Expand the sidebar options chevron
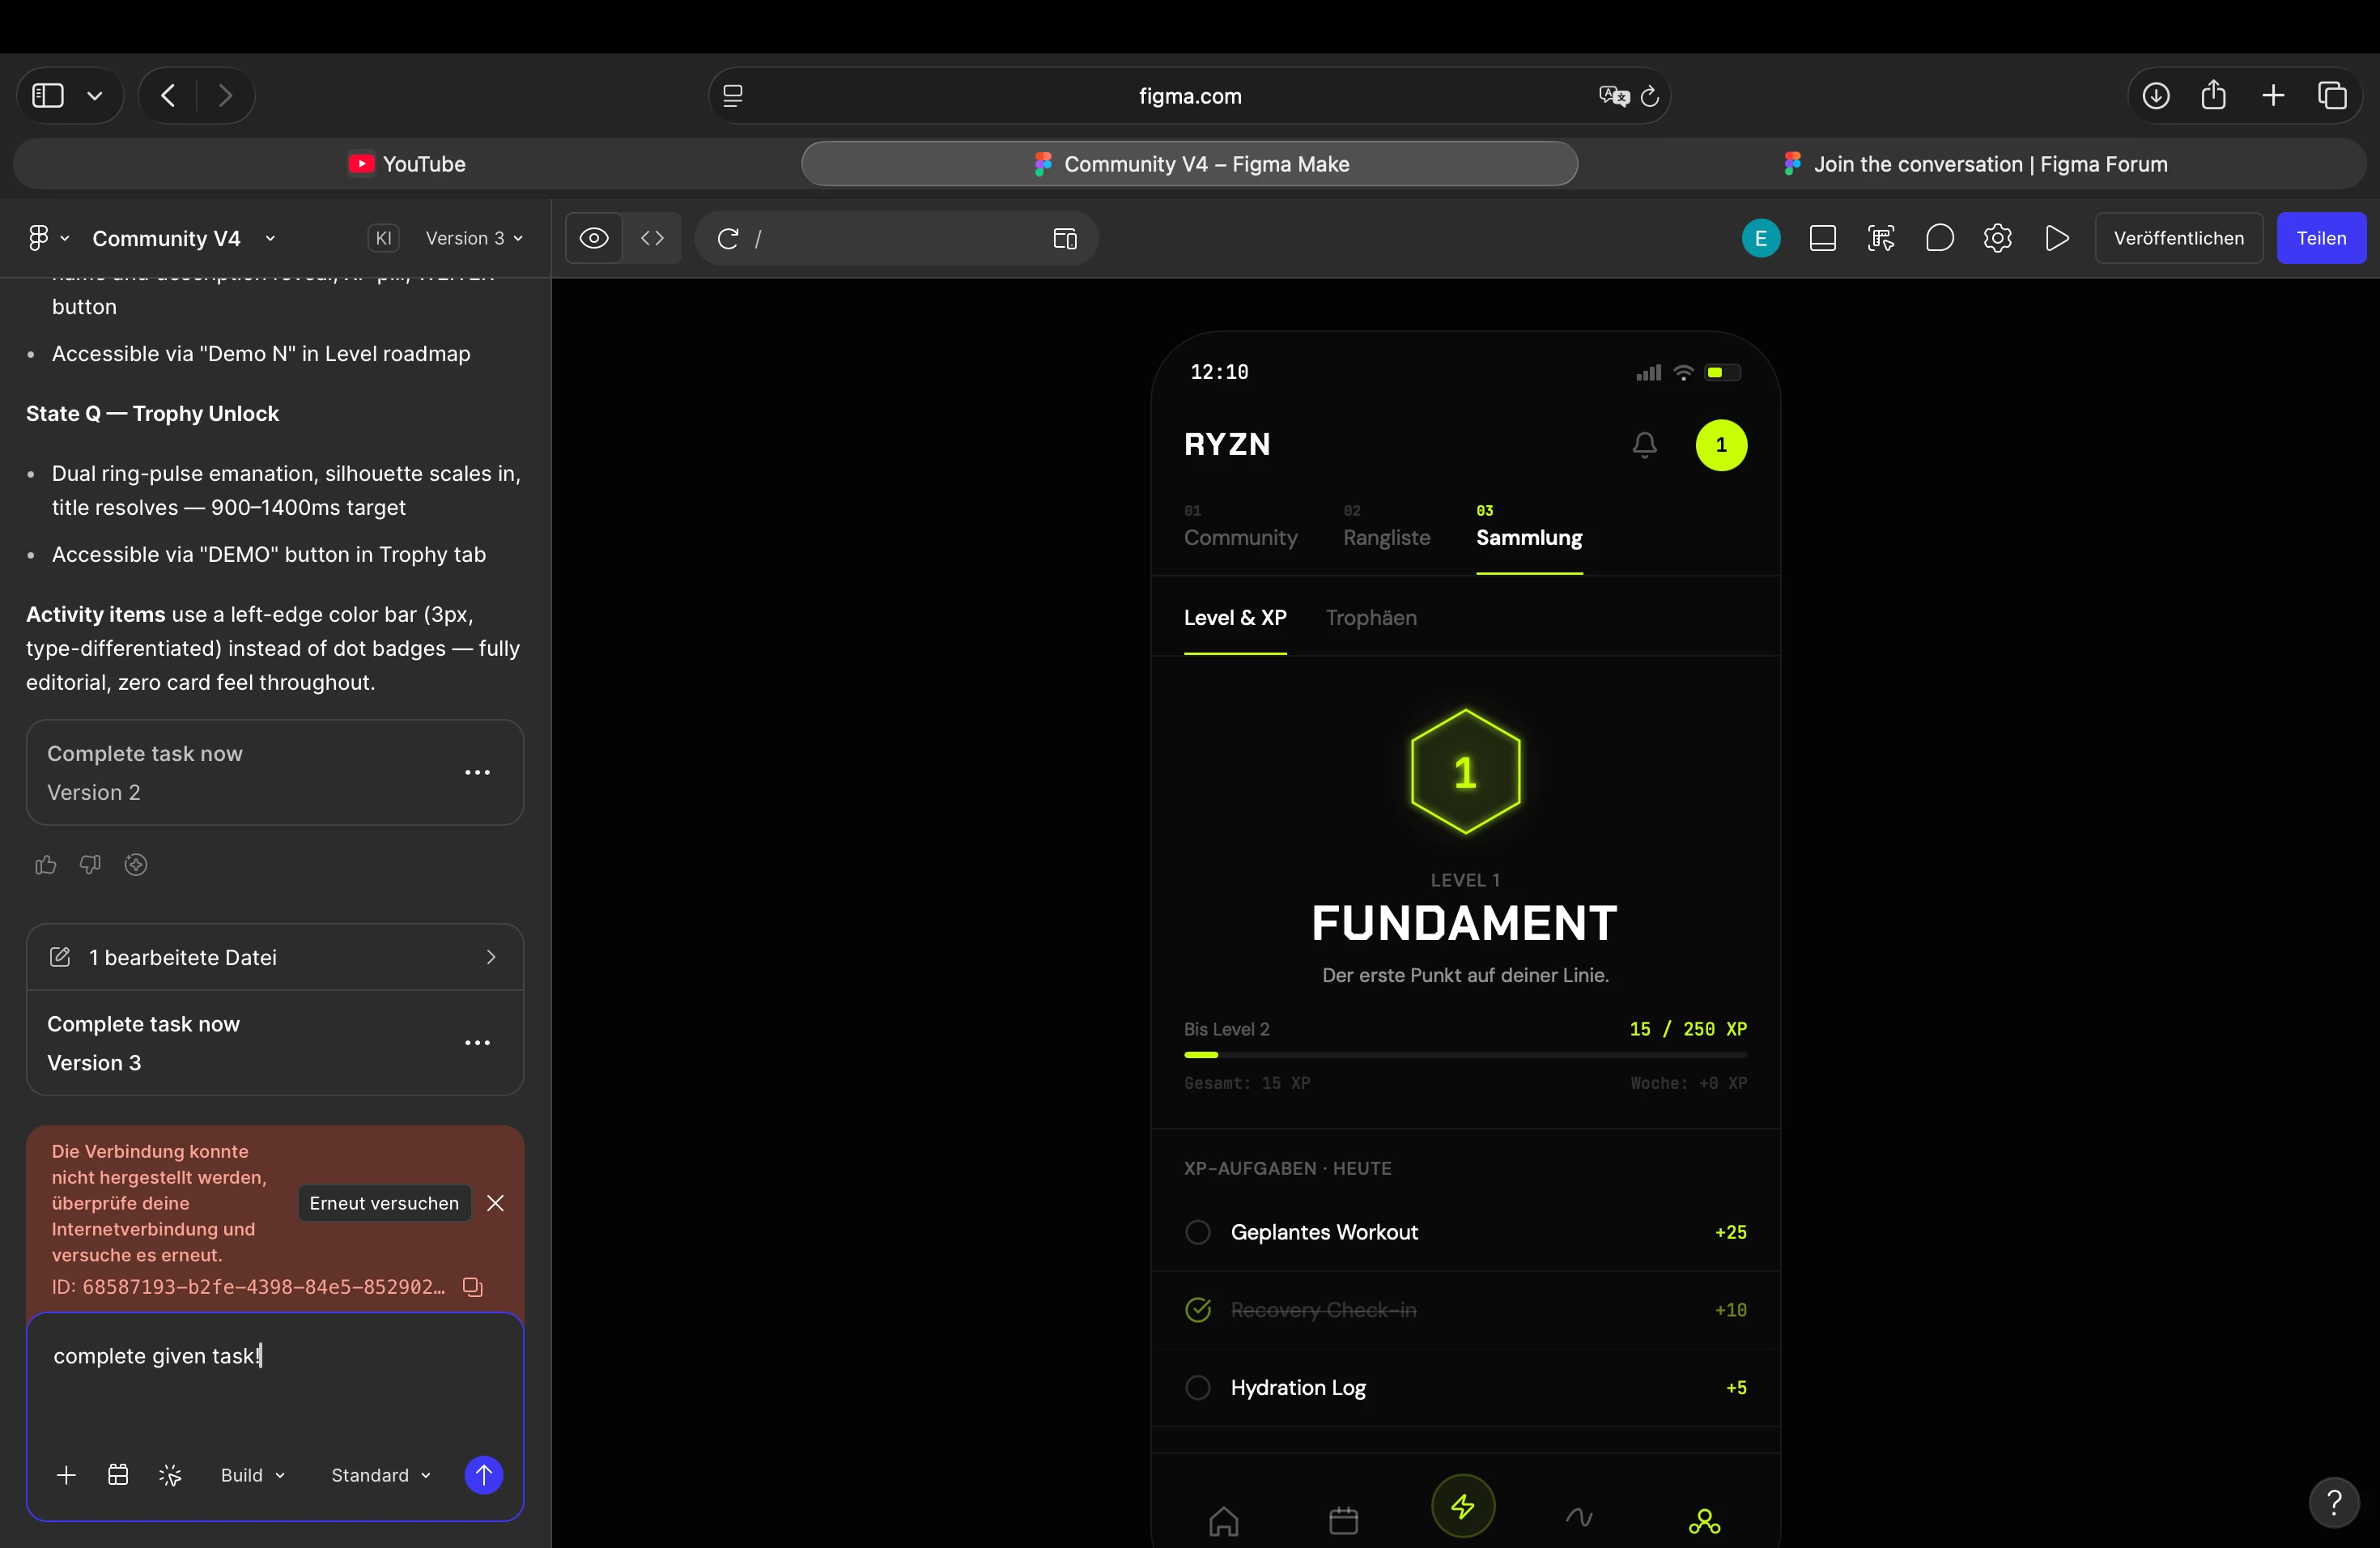This screenshot has width=2380, height=1548. [x=95, y=96]
